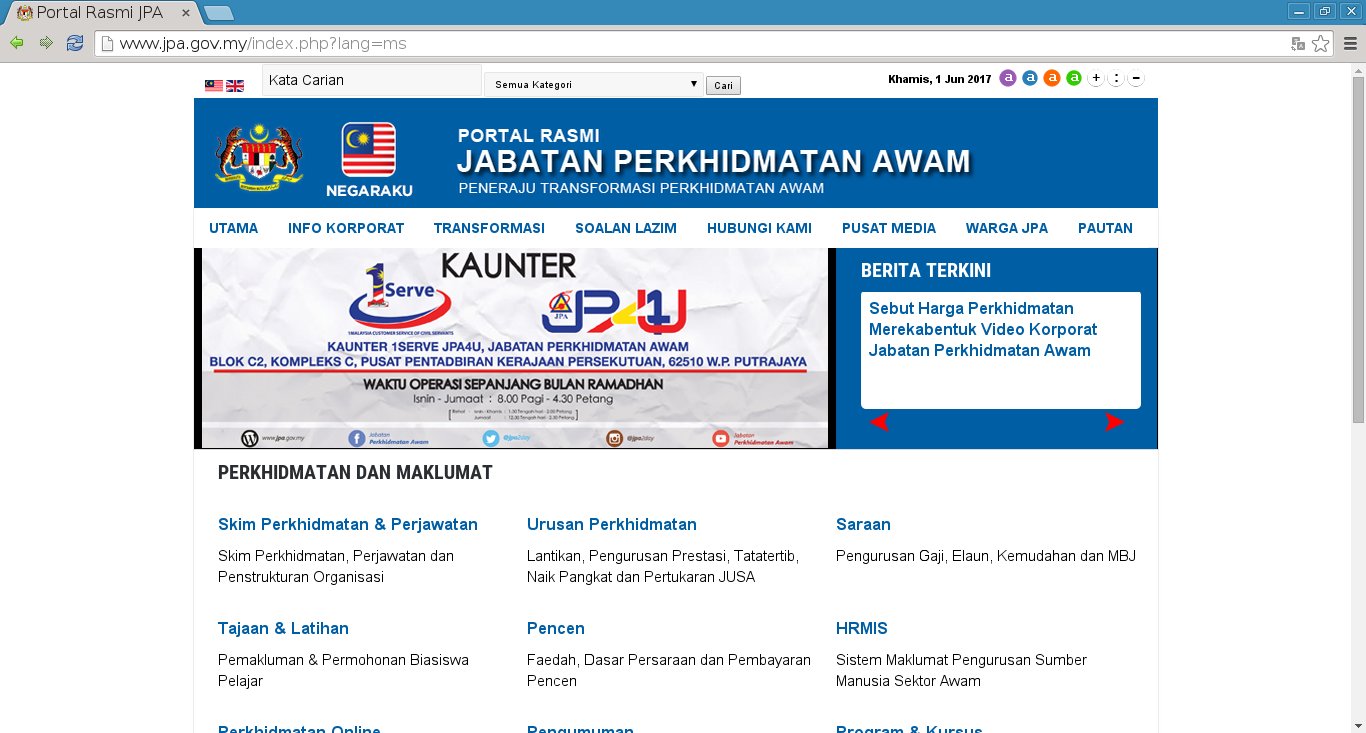Viewport: 1366px width, 733px height.
Task: Open the PAUTAN menu
Action: pyautogui.click(x=1105, y=228)
